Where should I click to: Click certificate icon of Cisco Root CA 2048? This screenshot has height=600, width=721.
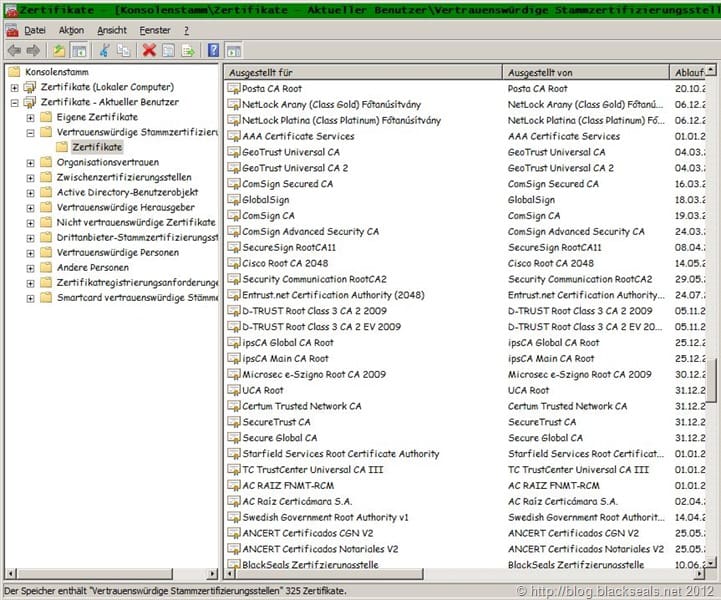coord(234,263)
